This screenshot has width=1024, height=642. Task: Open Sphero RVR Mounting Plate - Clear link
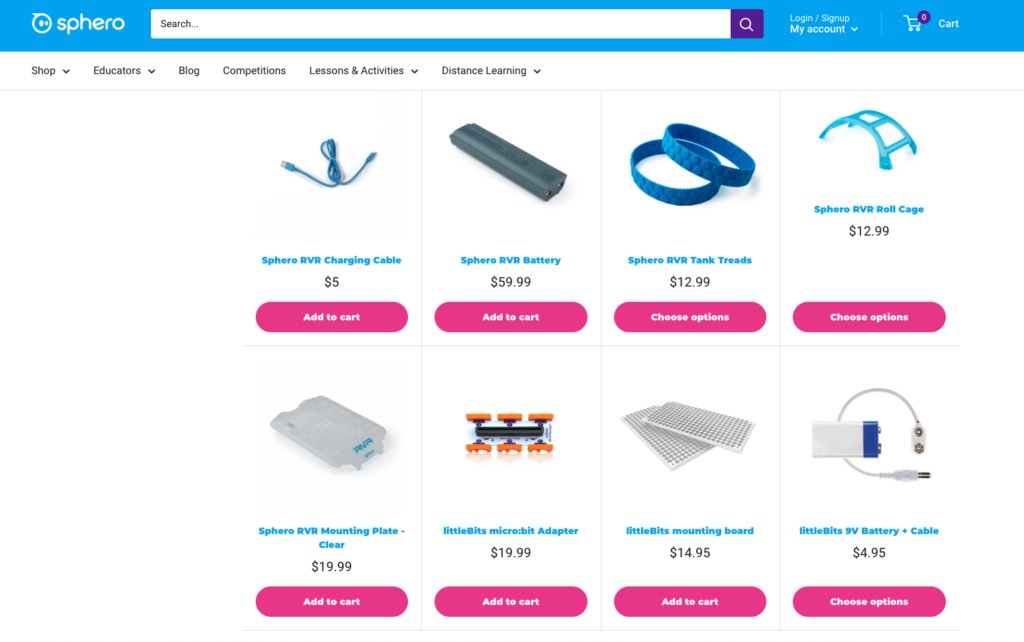tap(331, 538)
